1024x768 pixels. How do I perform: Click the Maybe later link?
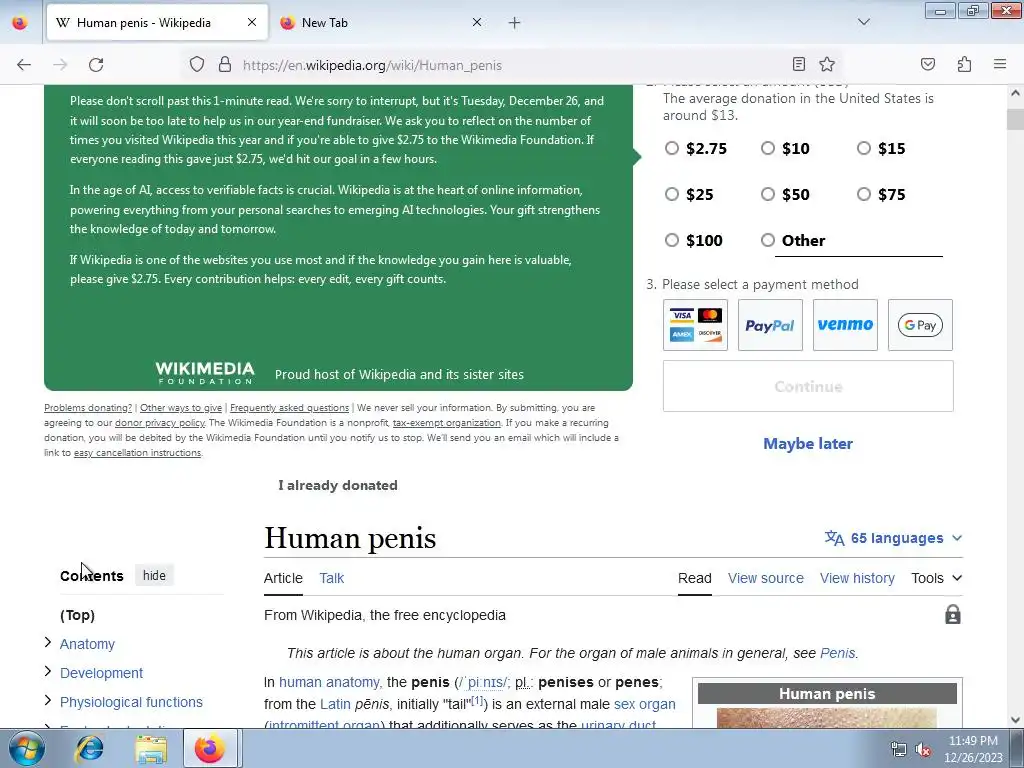pyautogui.click(x=808, y=443)
